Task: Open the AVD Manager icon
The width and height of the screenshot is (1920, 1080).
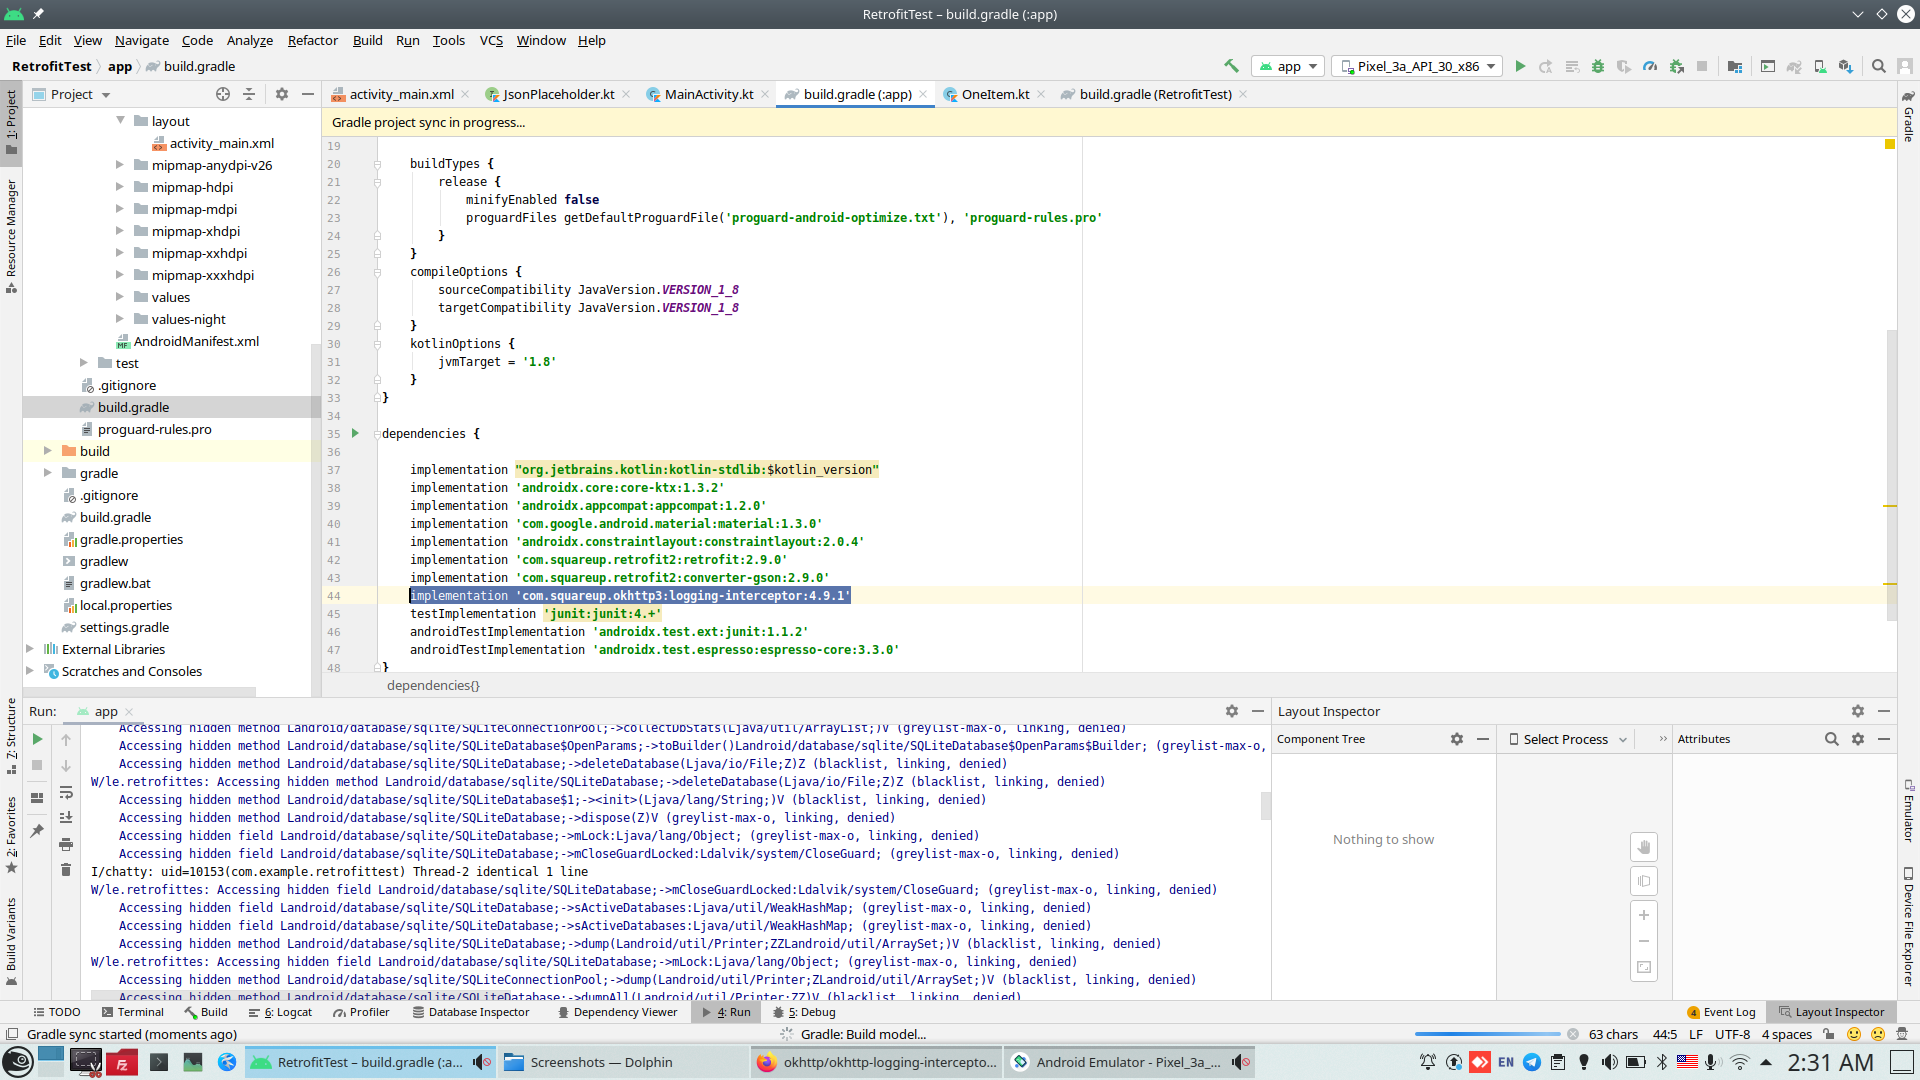Action: click(1820, 66)
